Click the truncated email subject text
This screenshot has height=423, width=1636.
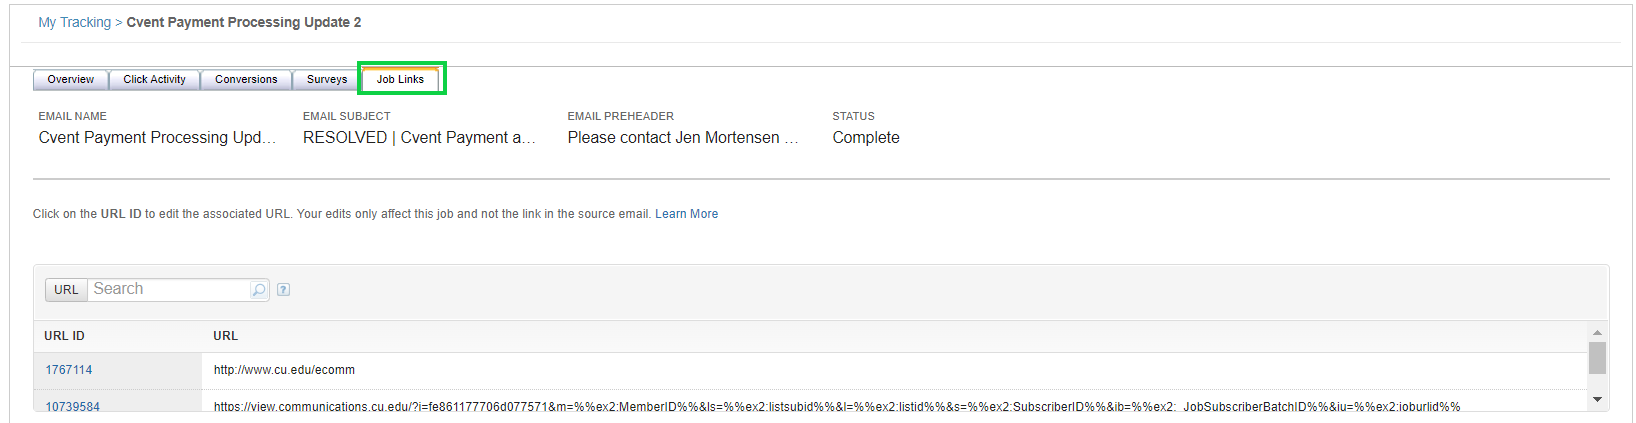419,138
